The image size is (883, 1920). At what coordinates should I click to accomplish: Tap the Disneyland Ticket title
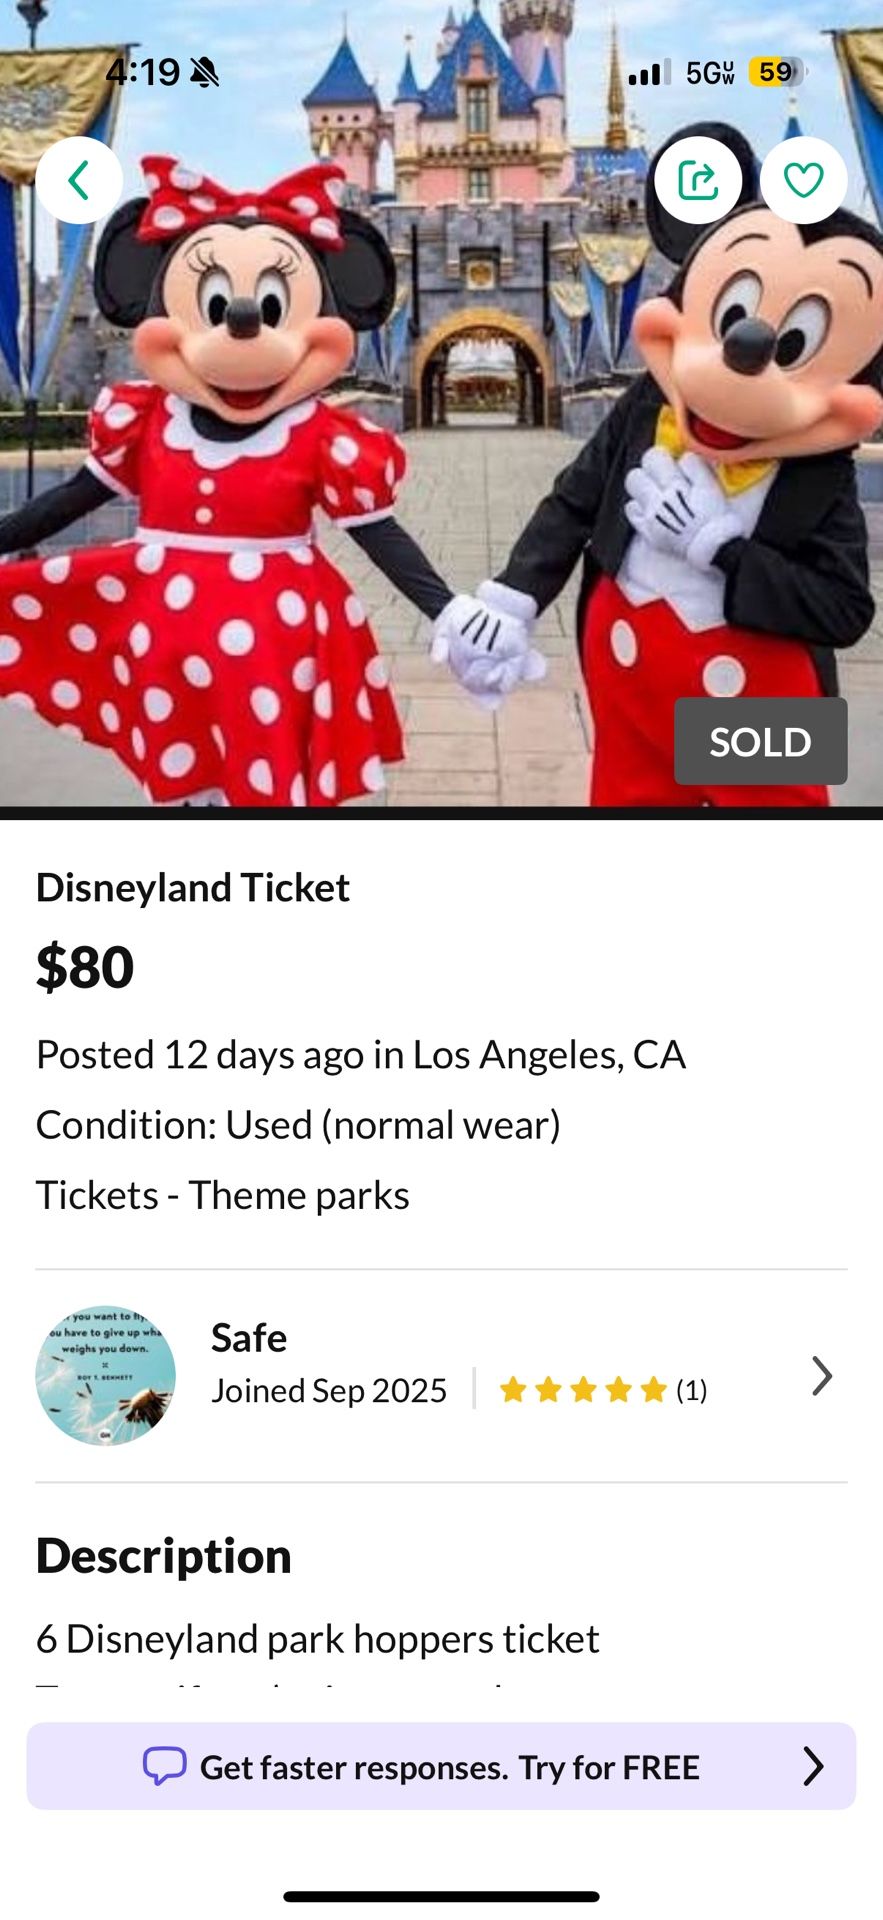(193, 888)
